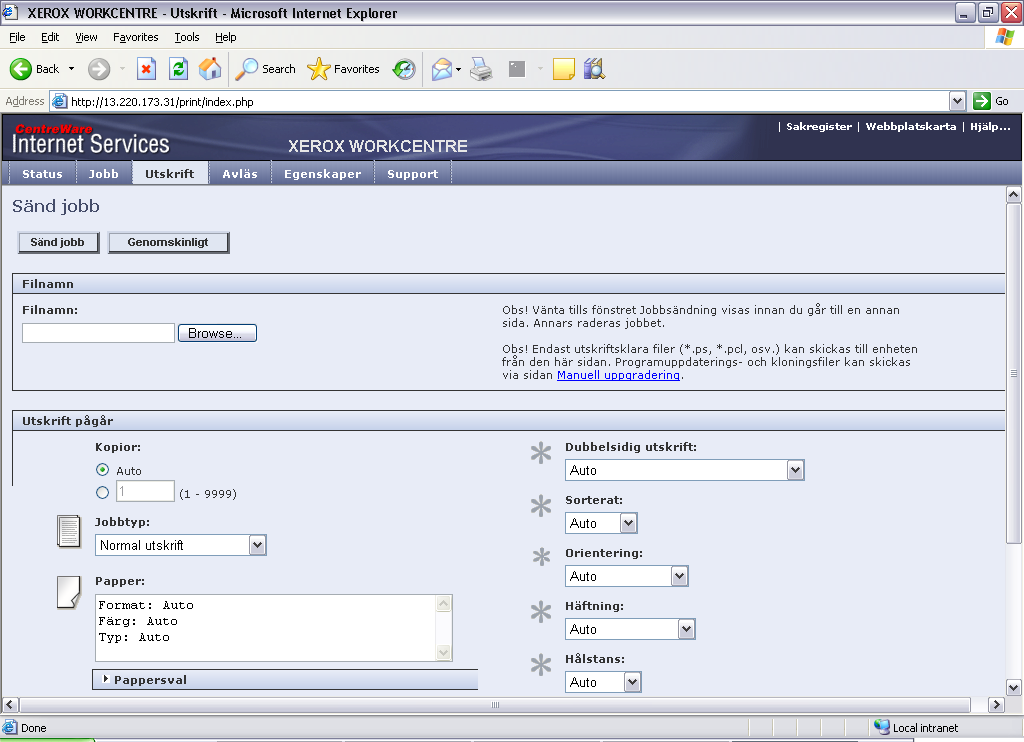Click the document icon beside Jobbtyp
The width and height of the screenshot is (1024, 742).
(69, 531)
